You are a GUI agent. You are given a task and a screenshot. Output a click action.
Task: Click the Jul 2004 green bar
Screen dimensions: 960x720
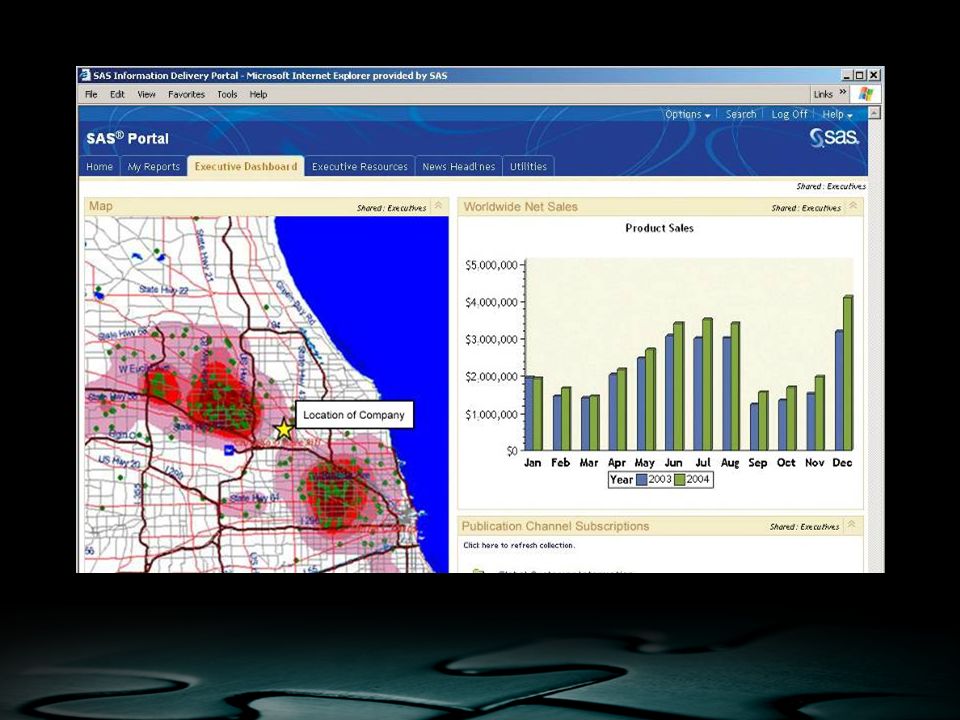tap(707, 384)
